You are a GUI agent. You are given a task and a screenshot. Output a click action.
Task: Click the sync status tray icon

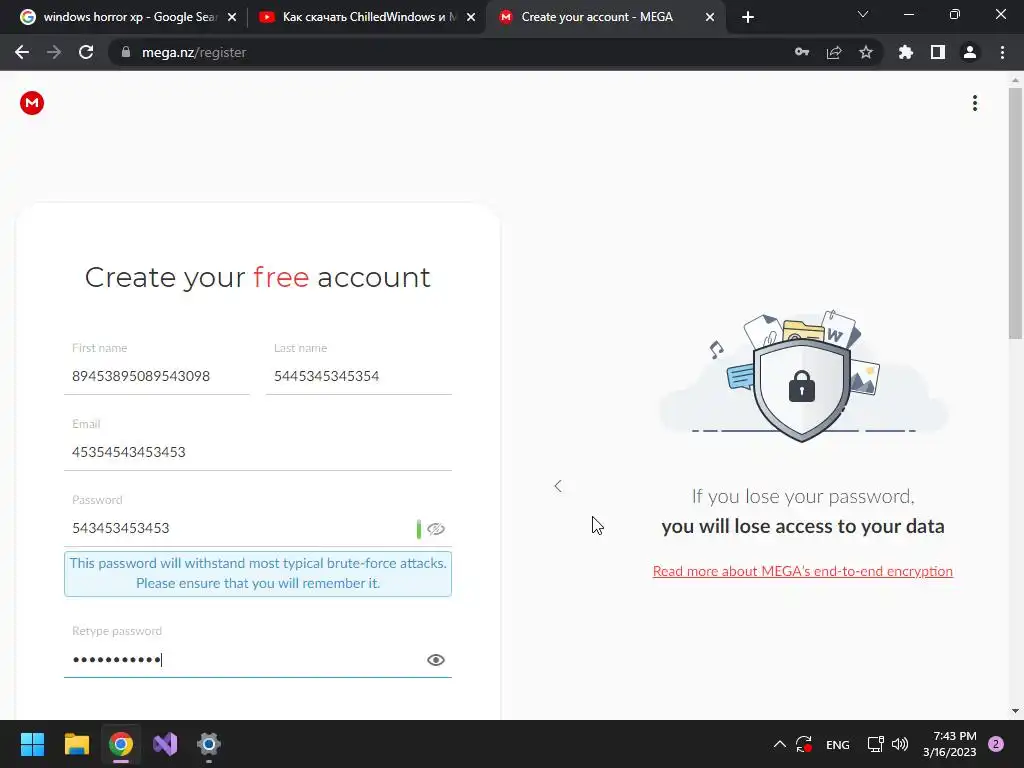point(804,744)
